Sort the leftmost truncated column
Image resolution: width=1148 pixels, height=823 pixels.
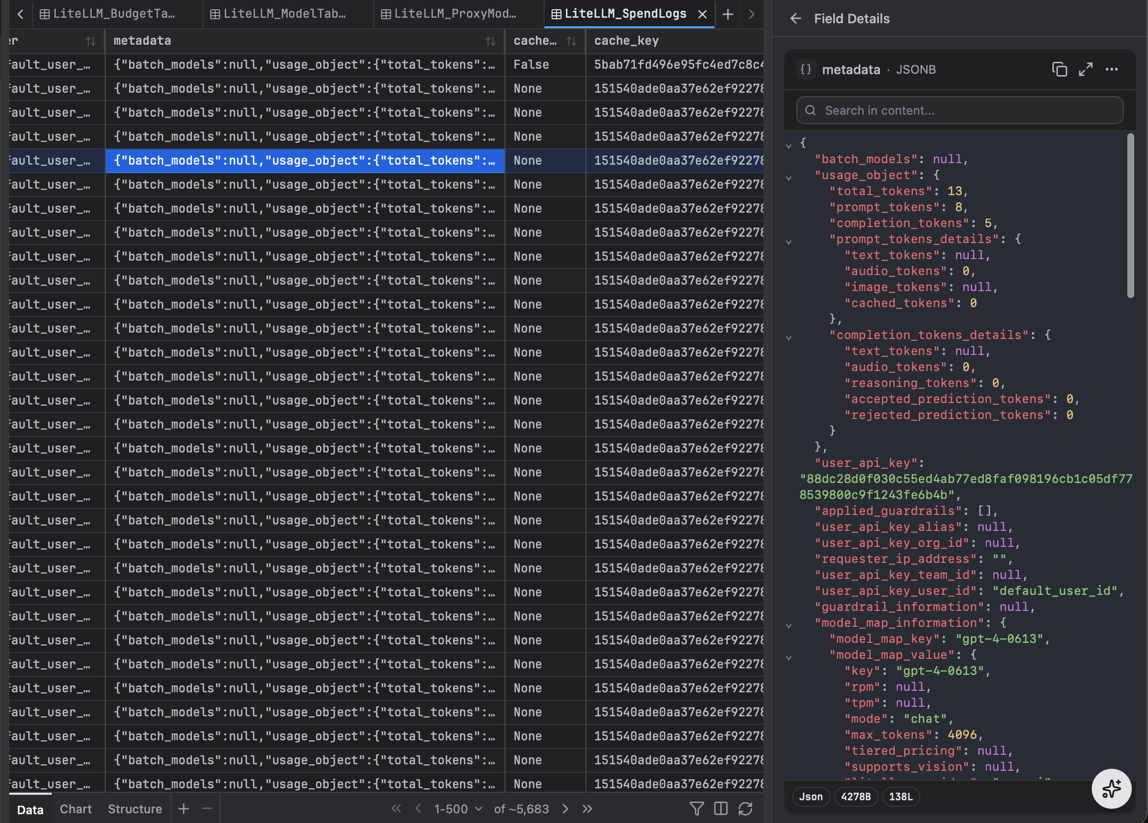pyautogui.click(x=90, y=41)
